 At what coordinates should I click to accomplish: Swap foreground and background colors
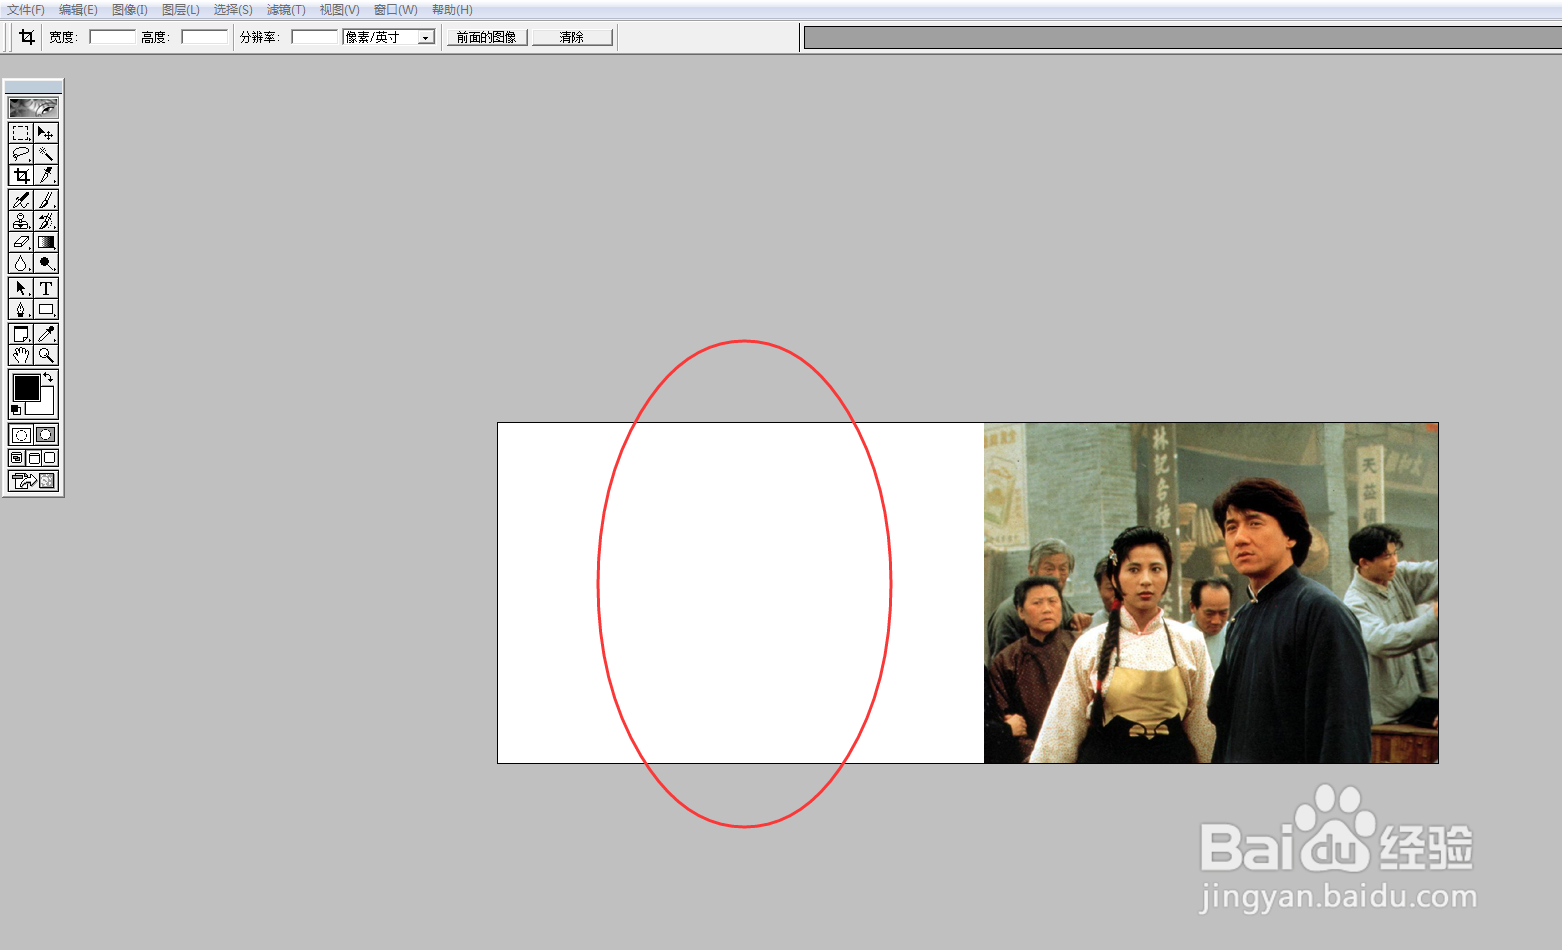48,377
